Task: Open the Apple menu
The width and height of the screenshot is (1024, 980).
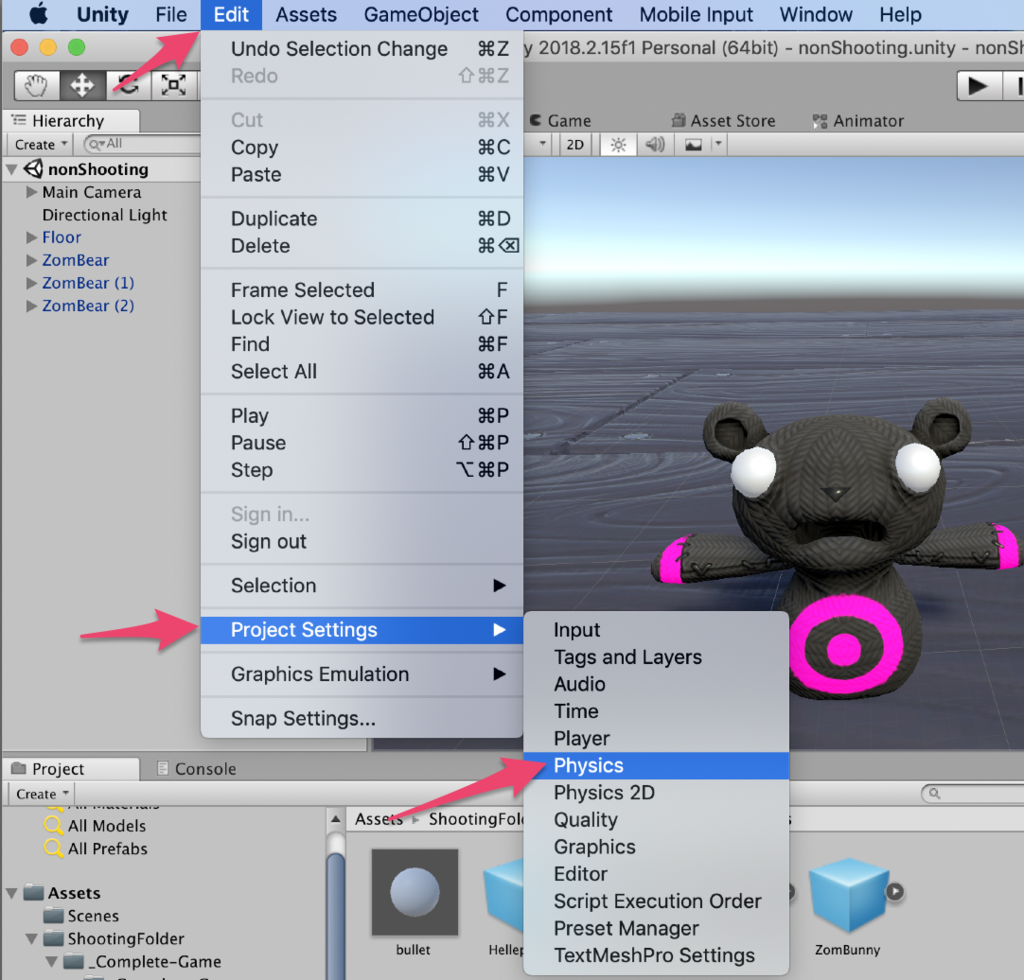Action: pos(39,14)
